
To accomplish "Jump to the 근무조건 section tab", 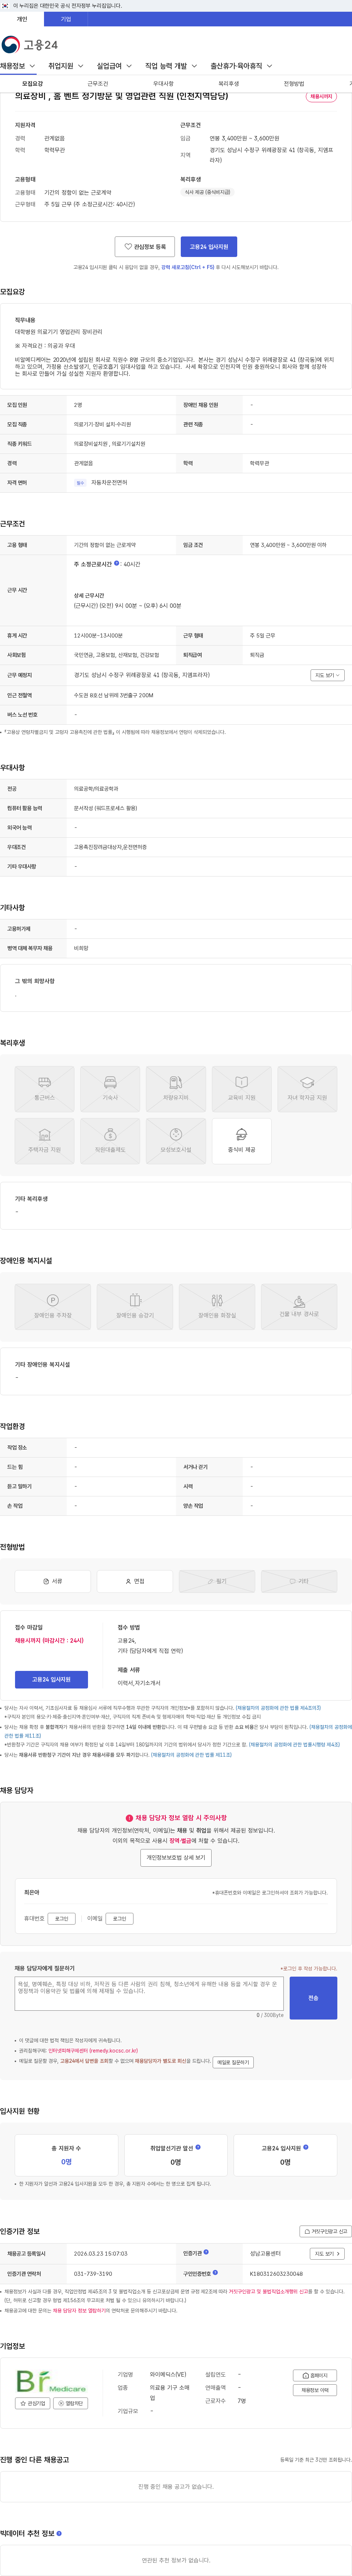I will (98, 84).
